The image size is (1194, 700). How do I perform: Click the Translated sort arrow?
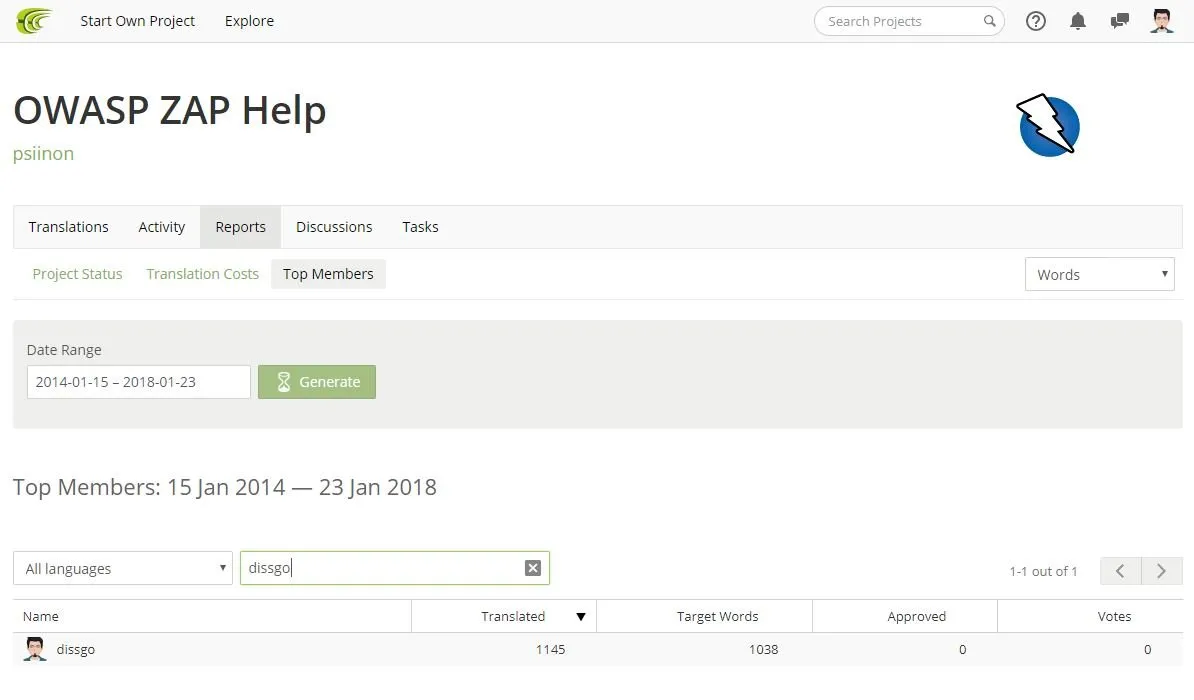click(x=581, y=617)
